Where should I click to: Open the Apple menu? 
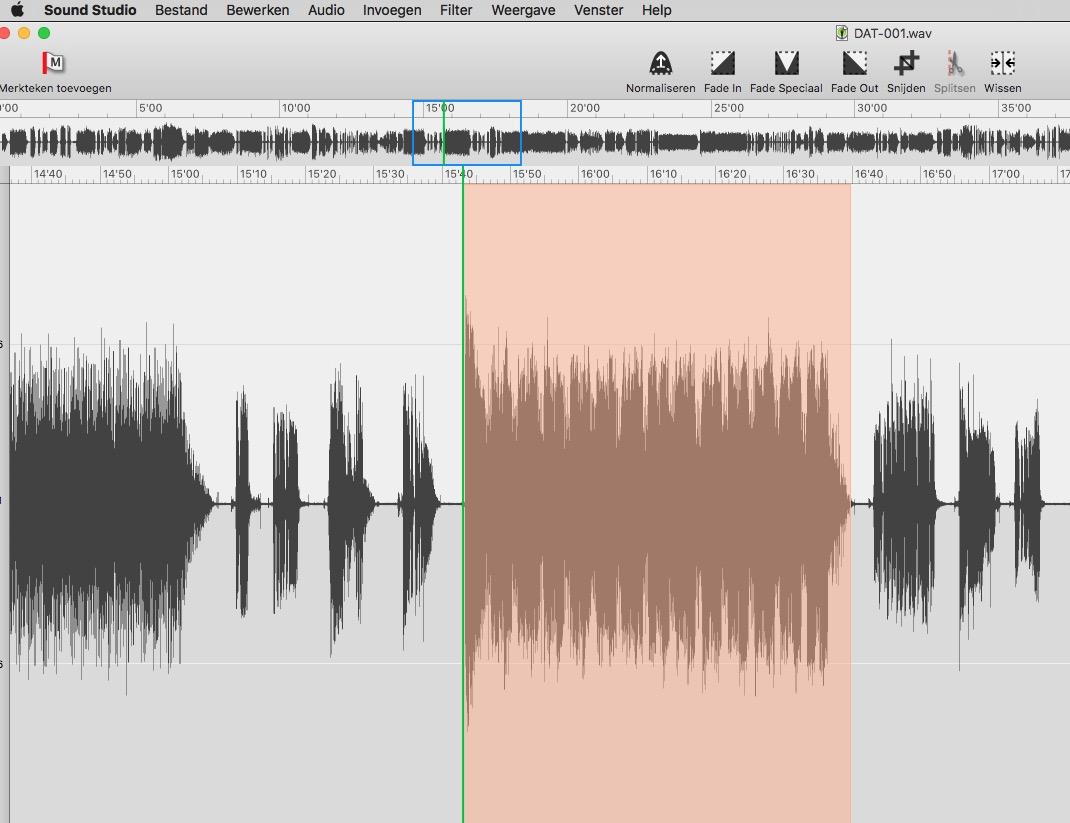[x=17, y=10]
